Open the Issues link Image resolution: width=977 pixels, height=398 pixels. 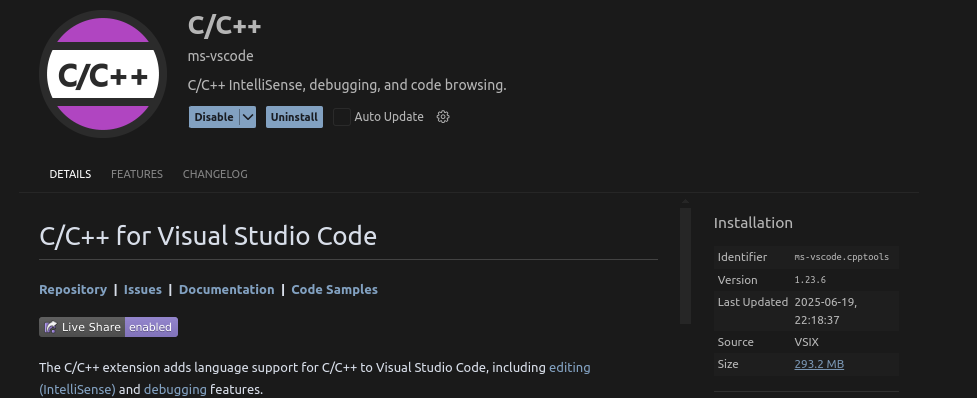143,290
